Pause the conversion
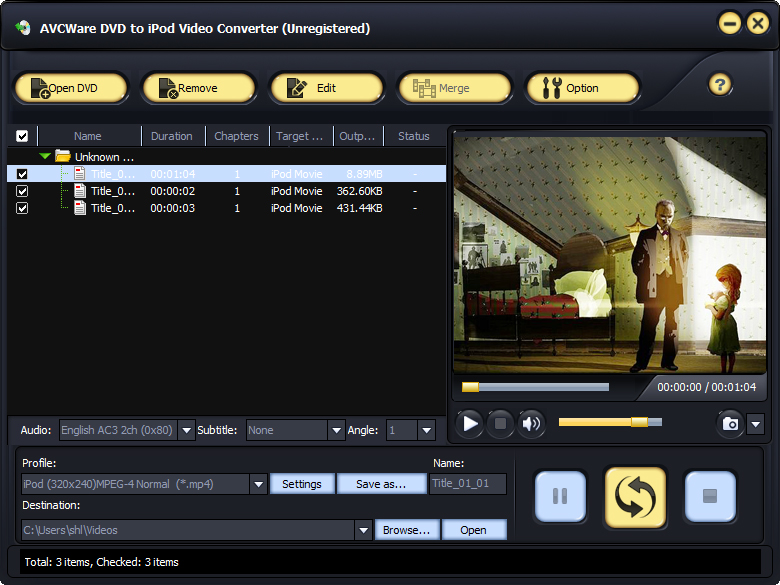Viewport: 780px width, 585px height. pyautogui.click(x=560, y=496)
